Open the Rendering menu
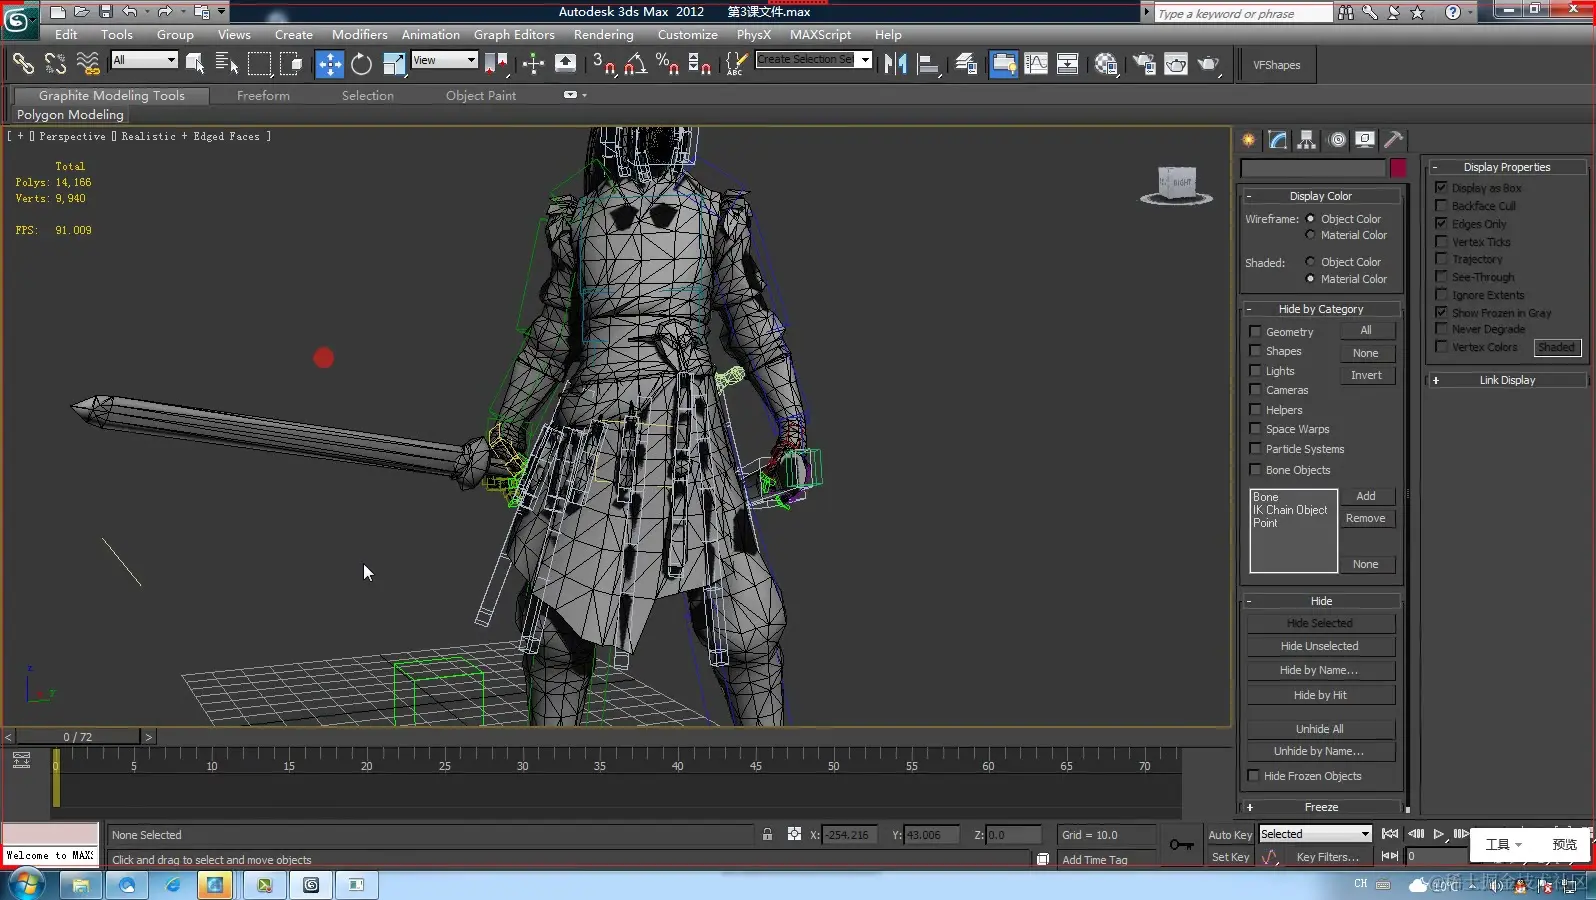The width and height of the screenshot is (1596, 900). 603,34
